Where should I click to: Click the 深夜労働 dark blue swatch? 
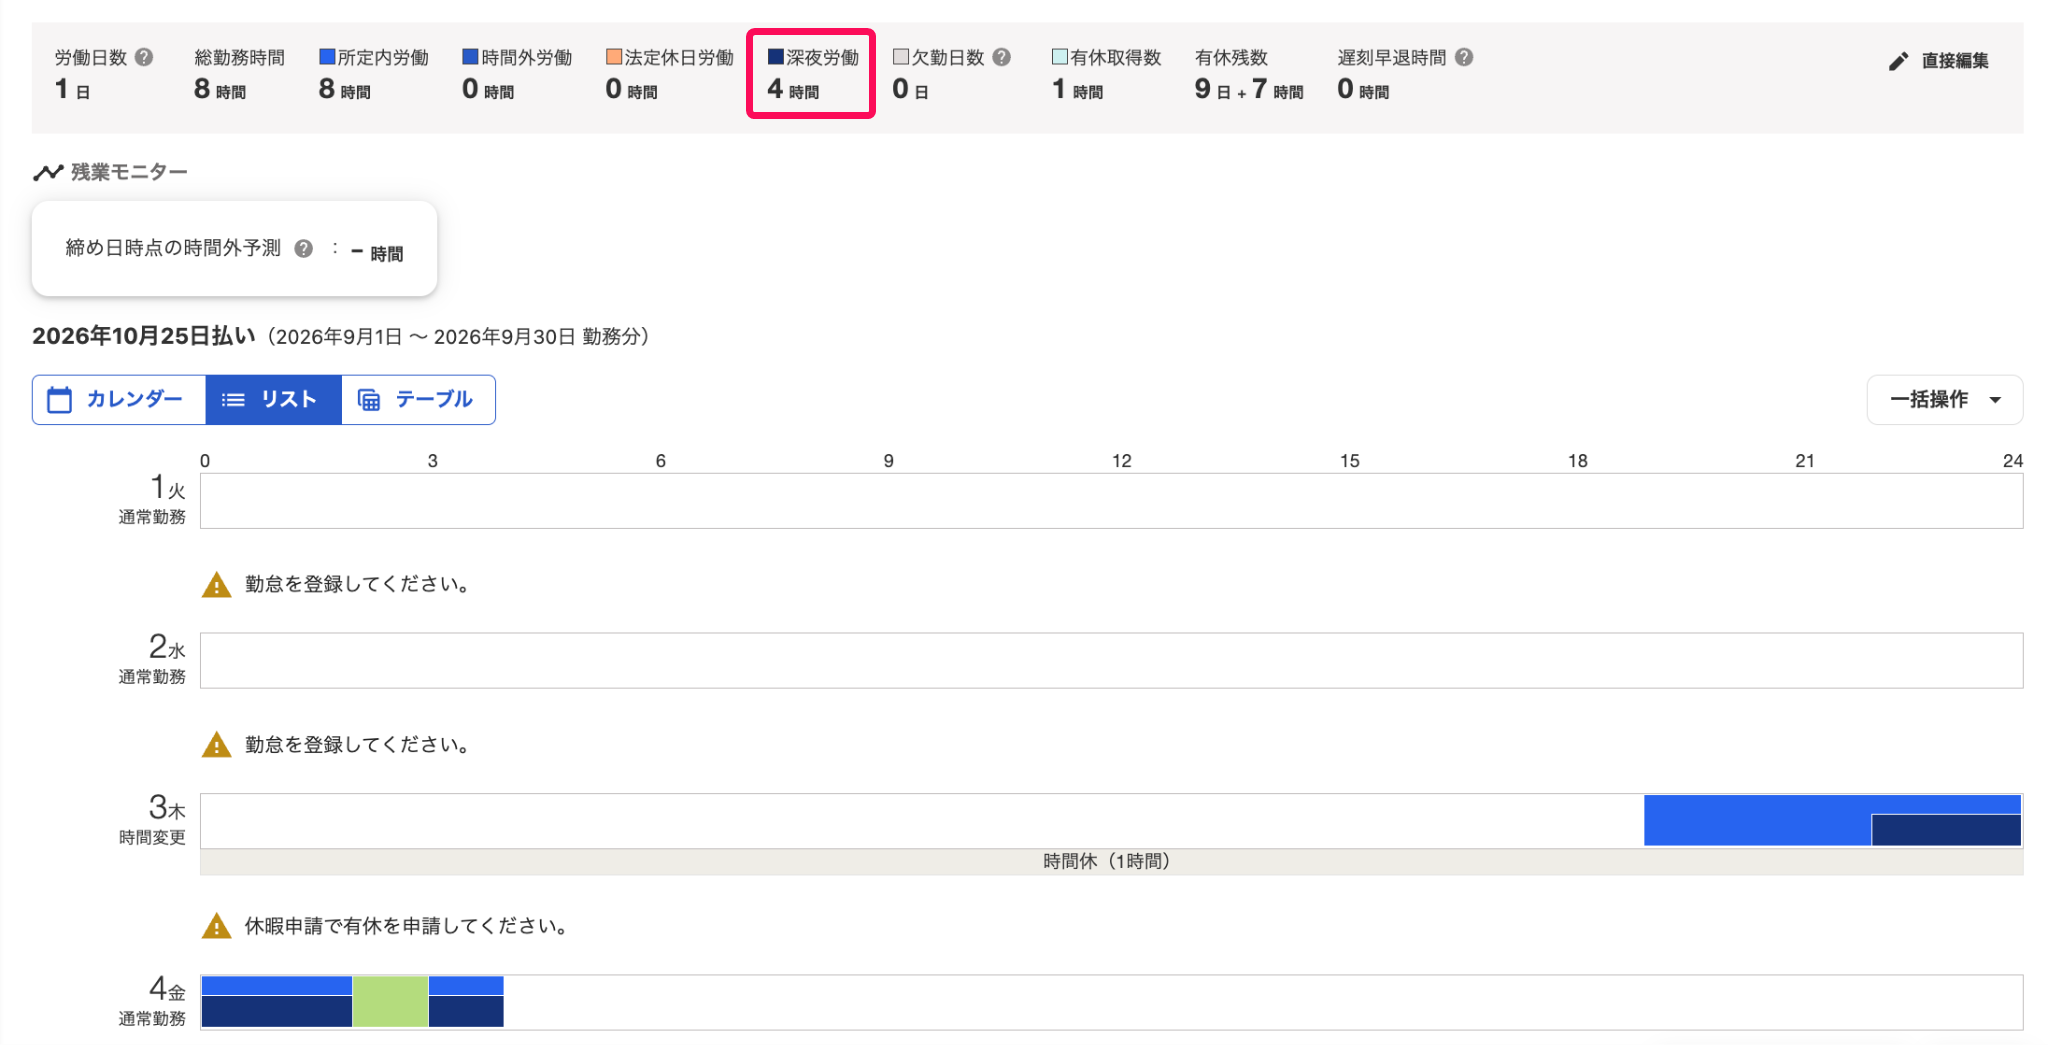[x=775, y=57]
